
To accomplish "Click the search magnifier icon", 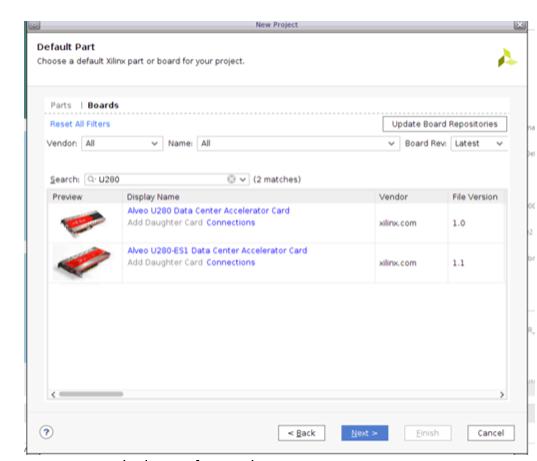I will (x=91, y=179).
